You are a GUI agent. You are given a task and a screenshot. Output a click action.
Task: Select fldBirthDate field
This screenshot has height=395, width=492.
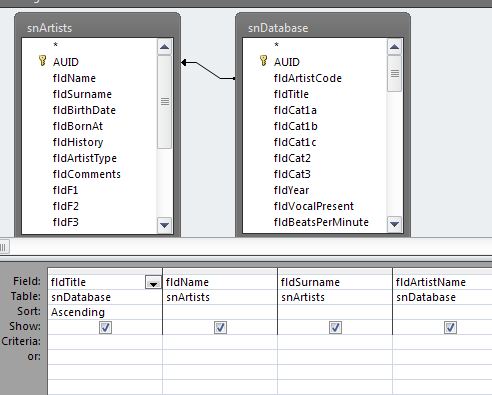84,110
